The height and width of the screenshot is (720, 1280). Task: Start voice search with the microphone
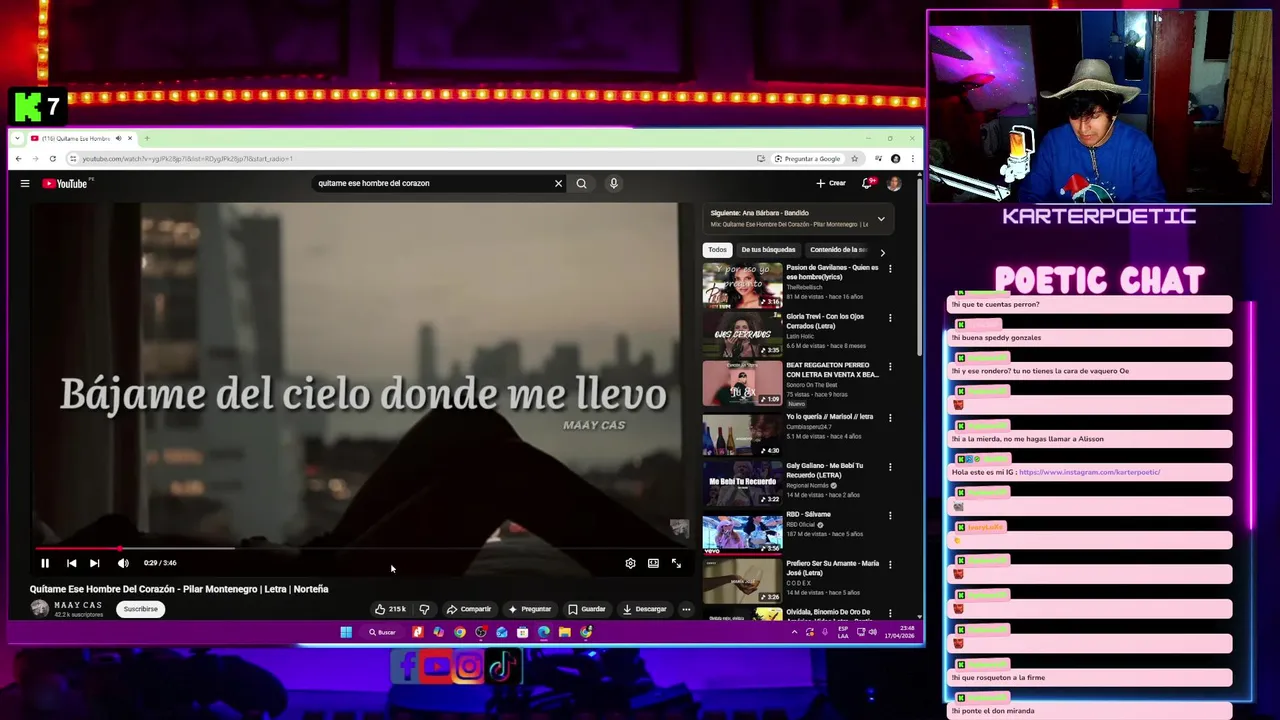[x=614, y=183]
